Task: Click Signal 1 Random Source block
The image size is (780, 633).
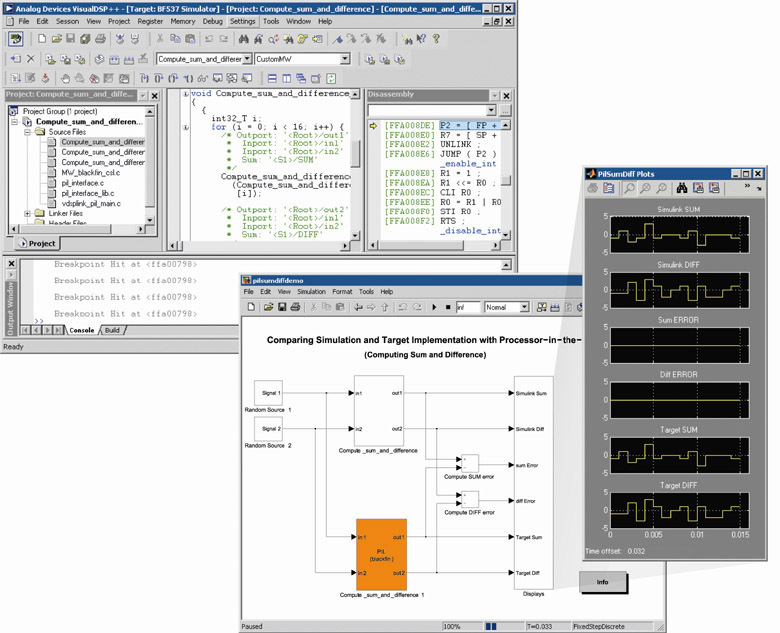Action: pyautogui.click(x=269, y=393)
